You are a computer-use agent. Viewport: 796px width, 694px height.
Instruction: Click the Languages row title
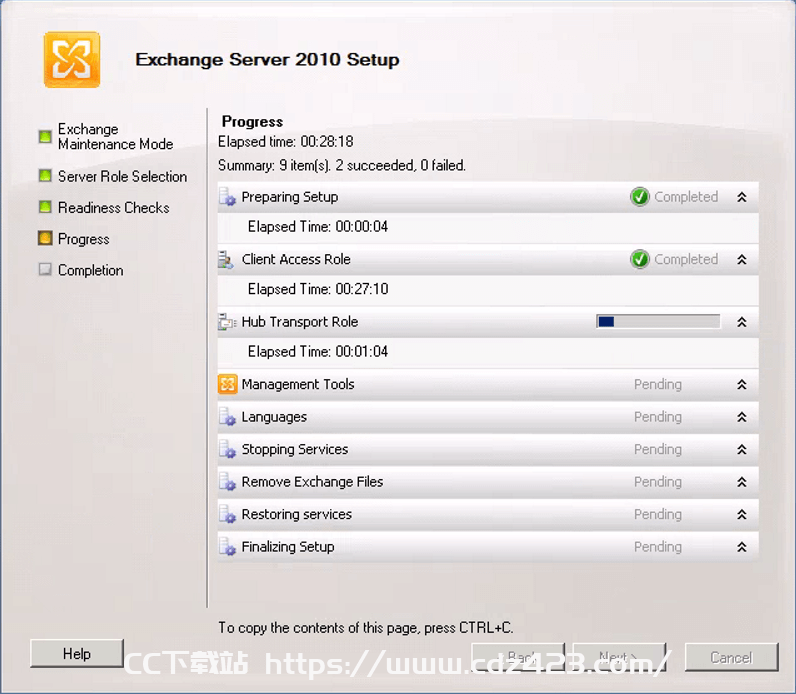pyautogui.click(x=274, y=417)
